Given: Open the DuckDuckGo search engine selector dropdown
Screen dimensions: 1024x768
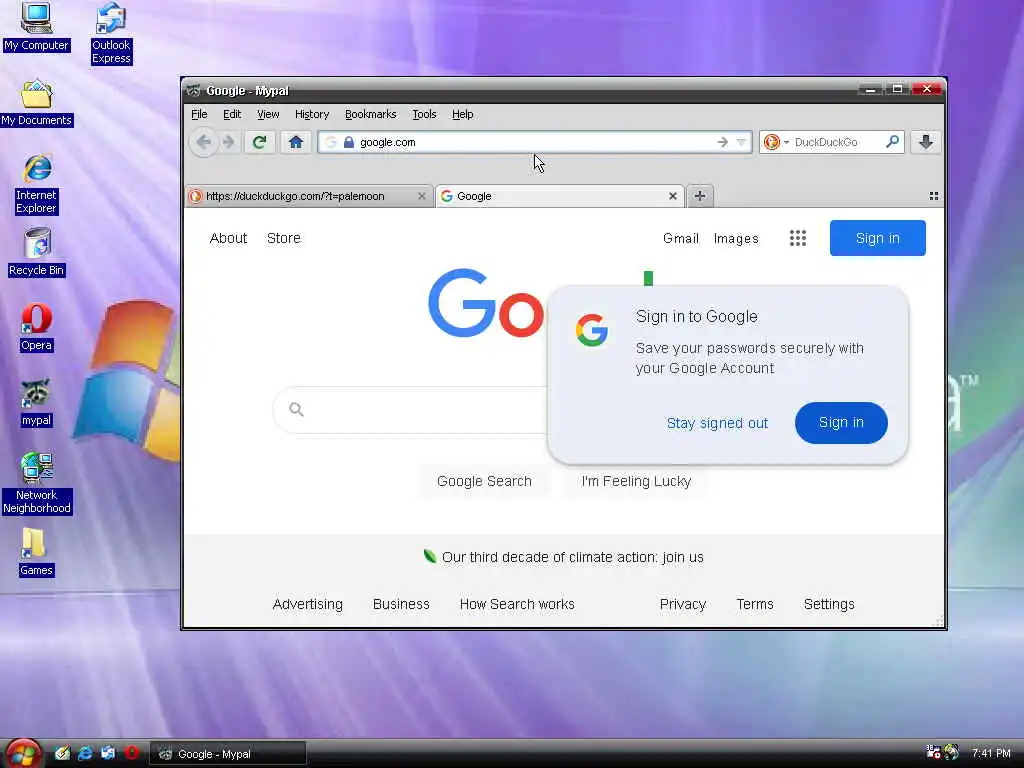Looking at the screenshot, I should click(x=776, y=142).
